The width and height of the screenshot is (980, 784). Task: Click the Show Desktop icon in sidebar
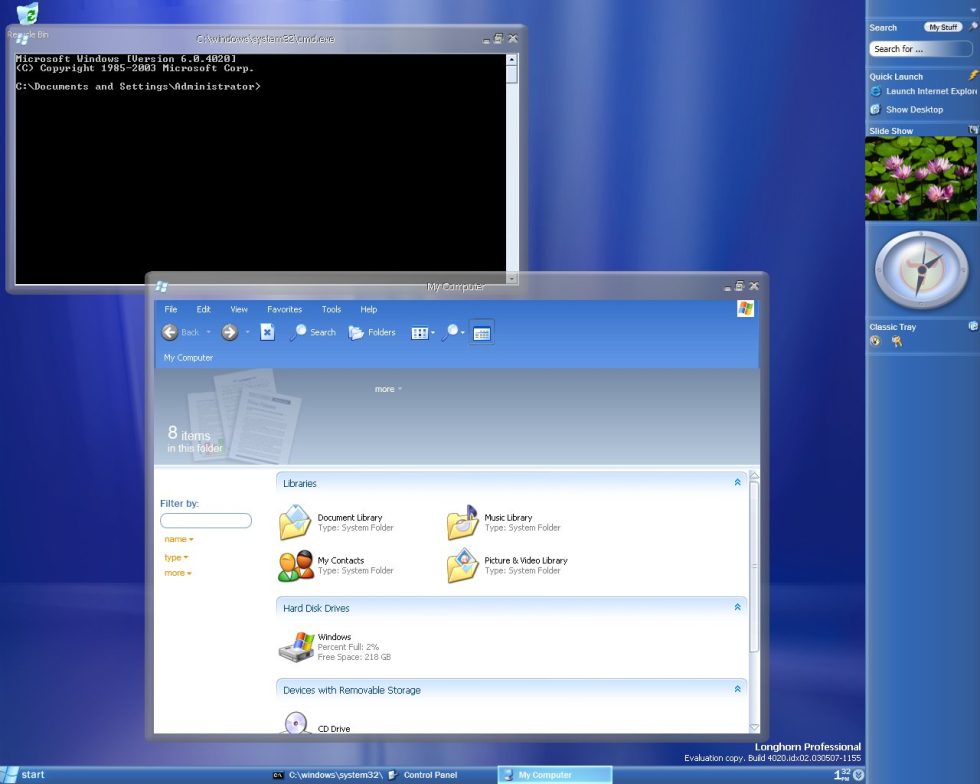point(876,109)
